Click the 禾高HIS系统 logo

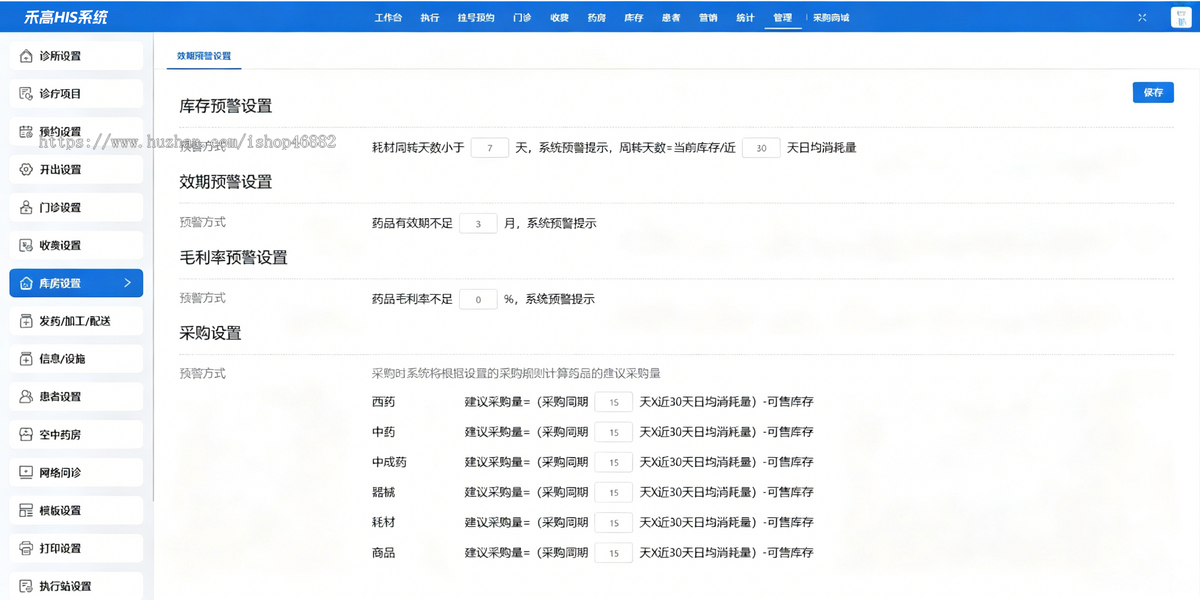point(67,18)
